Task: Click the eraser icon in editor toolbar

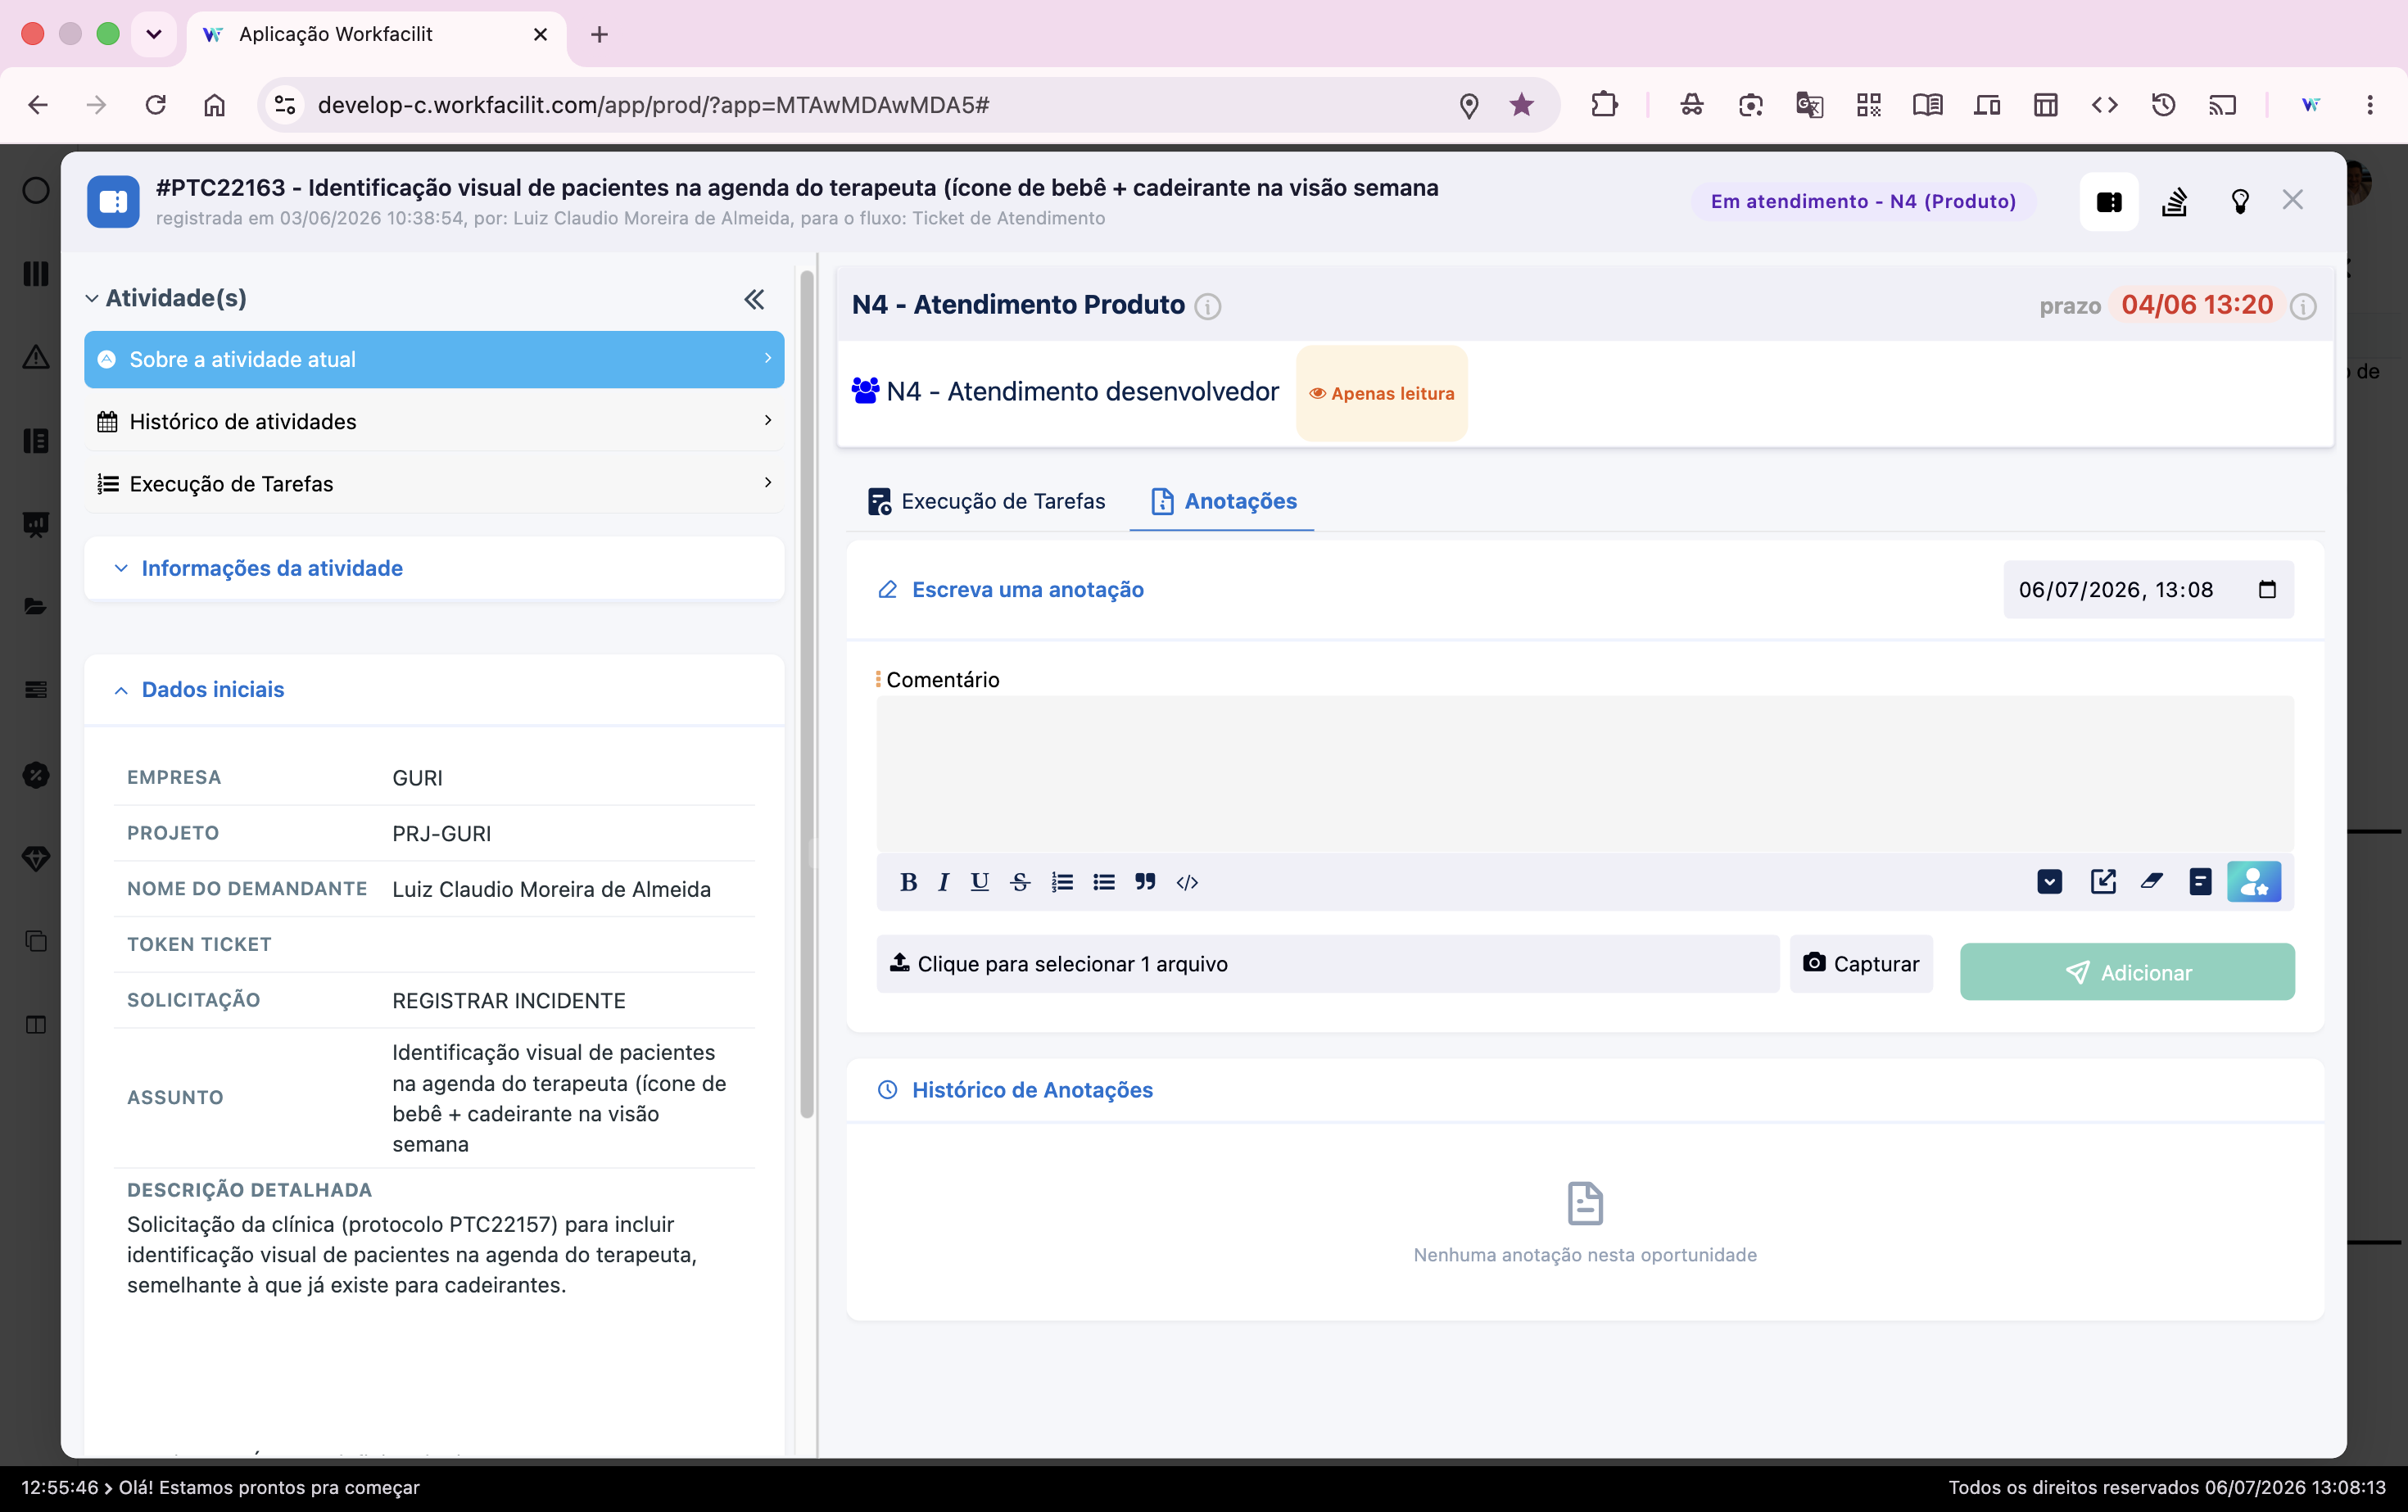Action: point(2152,881)
